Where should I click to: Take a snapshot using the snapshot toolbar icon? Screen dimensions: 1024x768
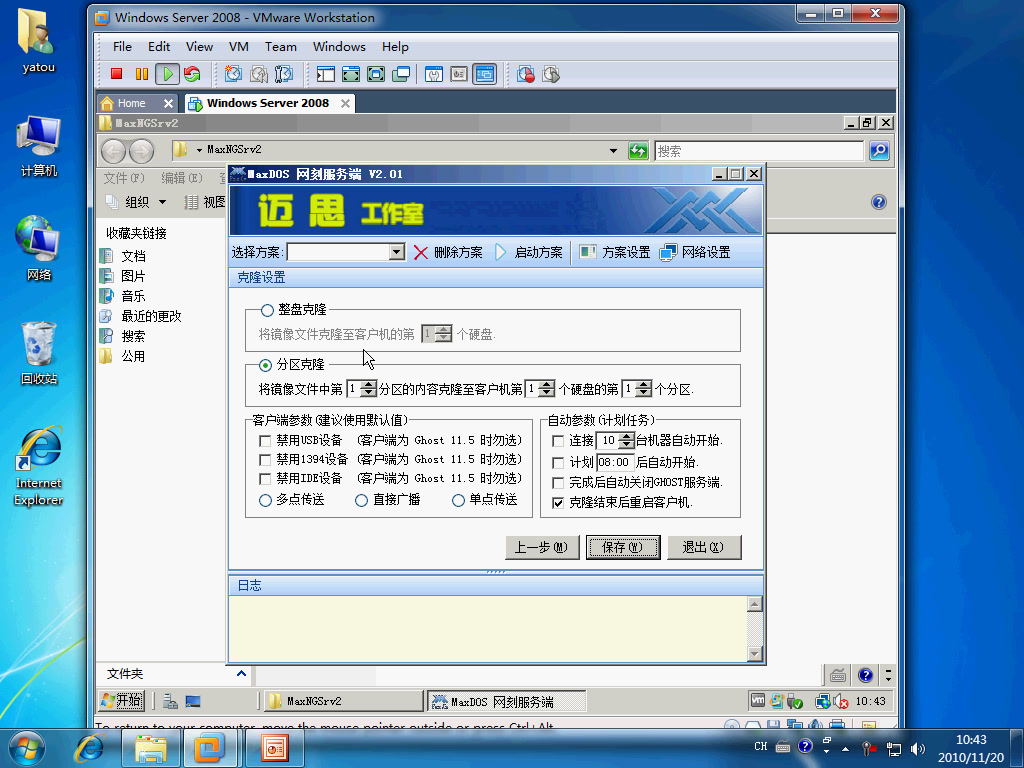pyautogui.click(x=232, y=74)
